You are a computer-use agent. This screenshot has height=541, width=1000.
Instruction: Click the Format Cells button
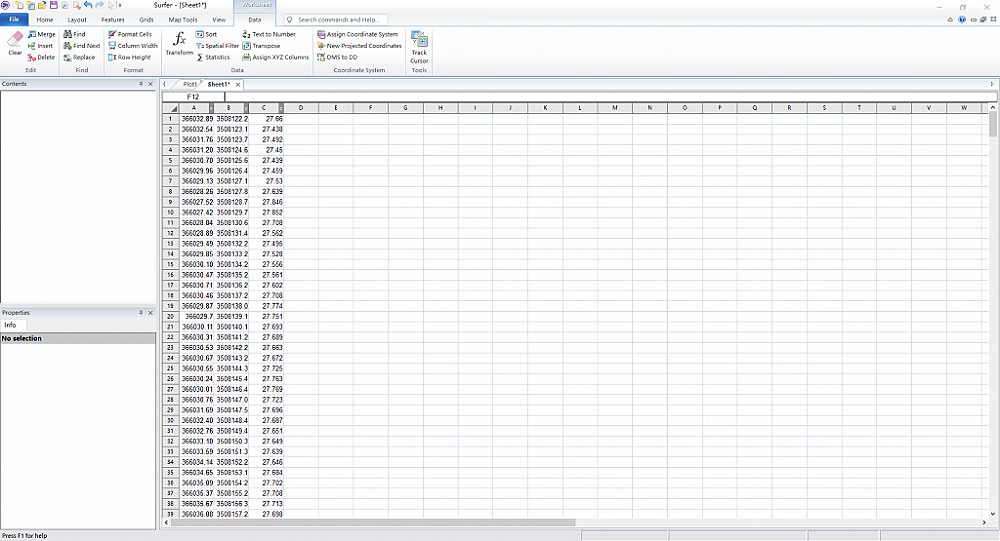[130, 34]
